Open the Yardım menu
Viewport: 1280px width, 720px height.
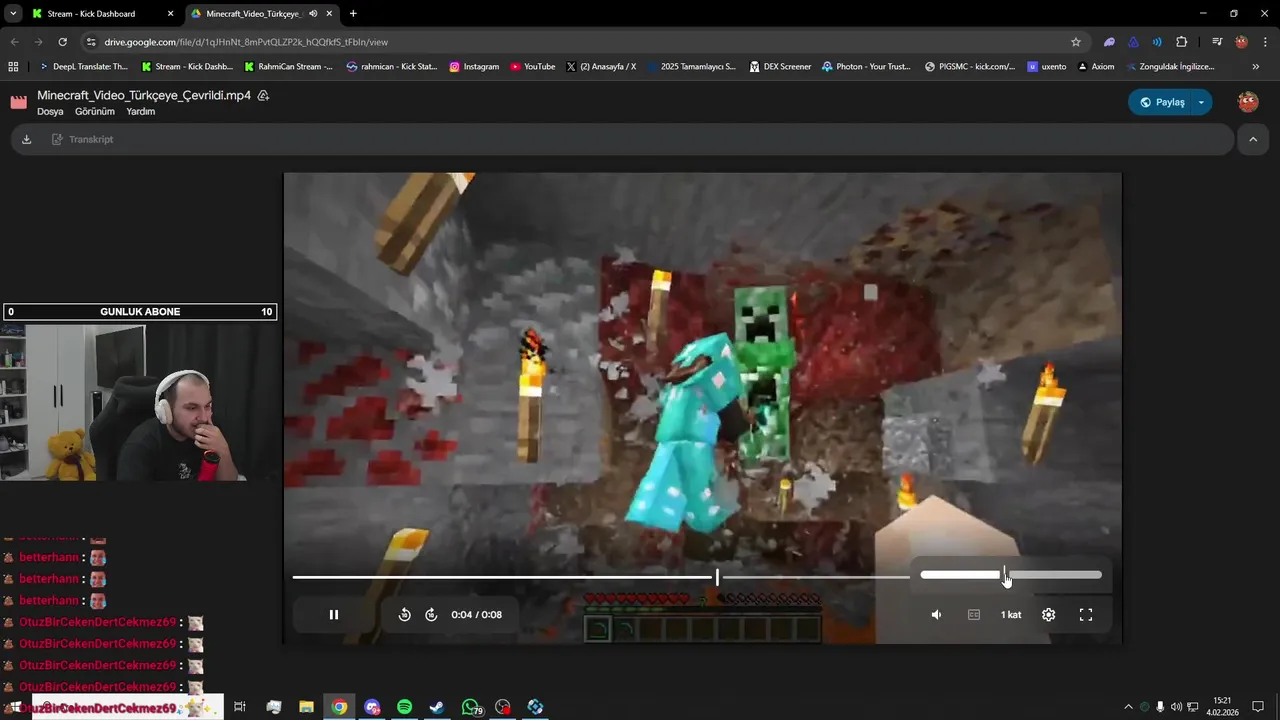click(140, 112)
